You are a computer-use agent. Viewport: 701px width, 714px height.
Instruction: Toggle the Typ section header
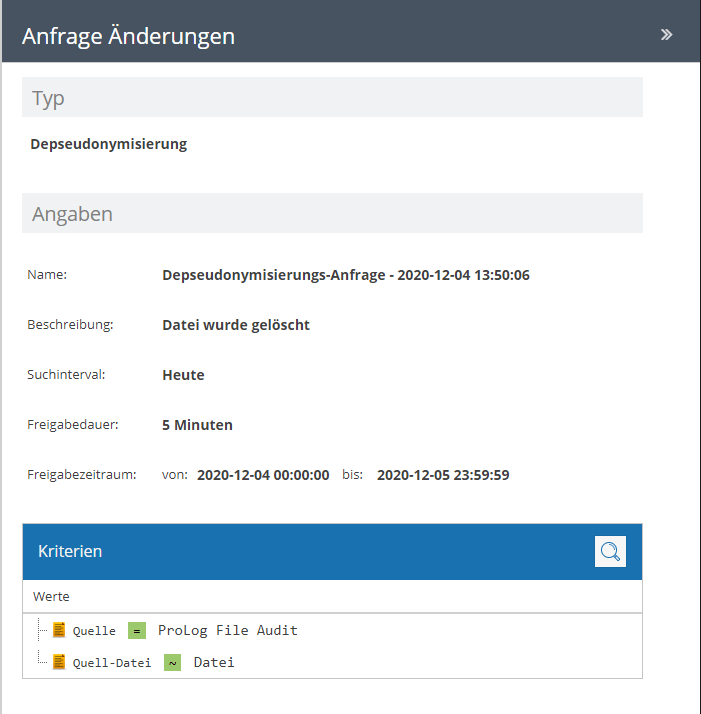pyautogui.click(x=332, y=98)
